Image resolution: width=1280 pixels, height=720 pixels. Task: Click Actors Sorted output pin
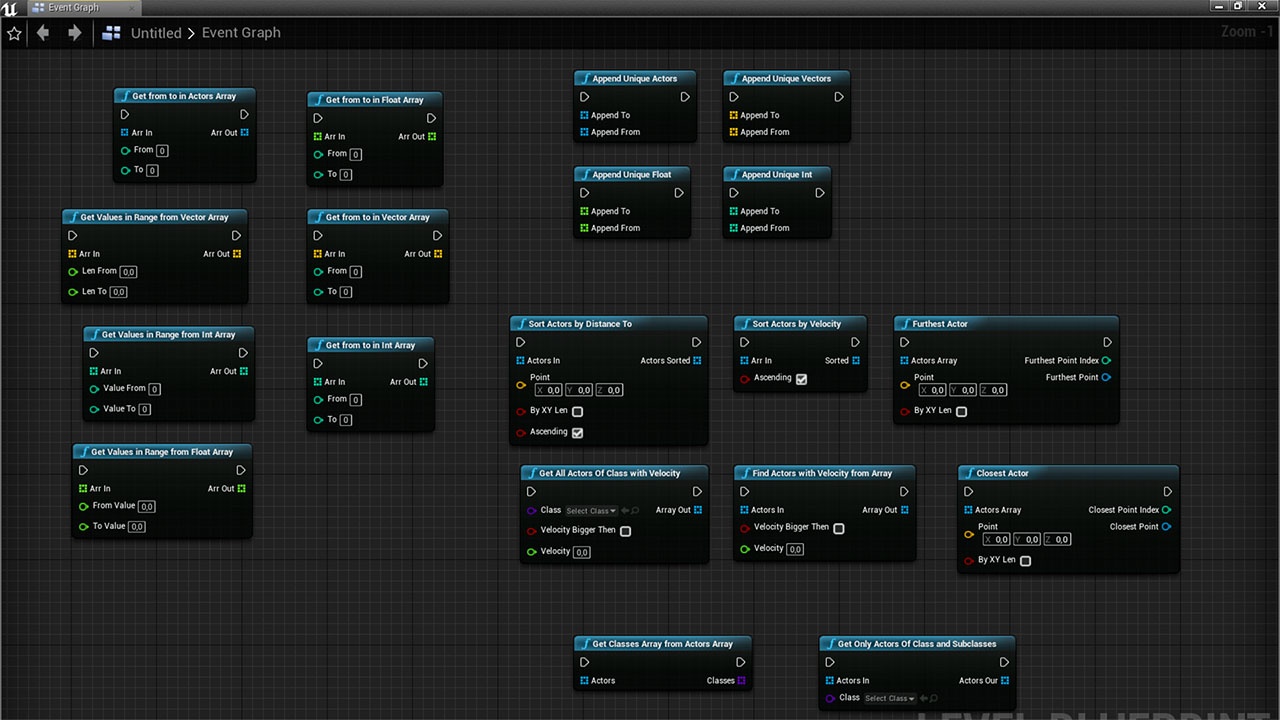click(x=697, y=360)
